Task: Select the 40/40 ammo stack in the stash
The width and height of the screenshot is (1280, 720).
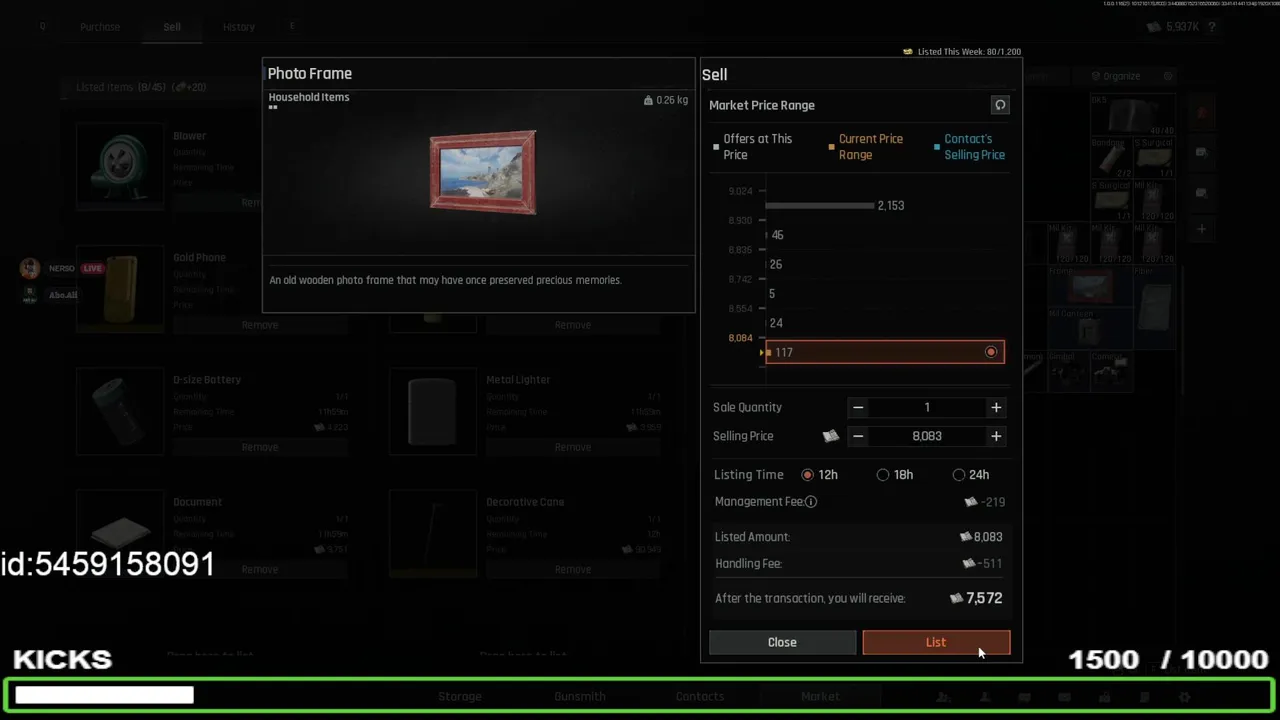Action: [1133, 116]
